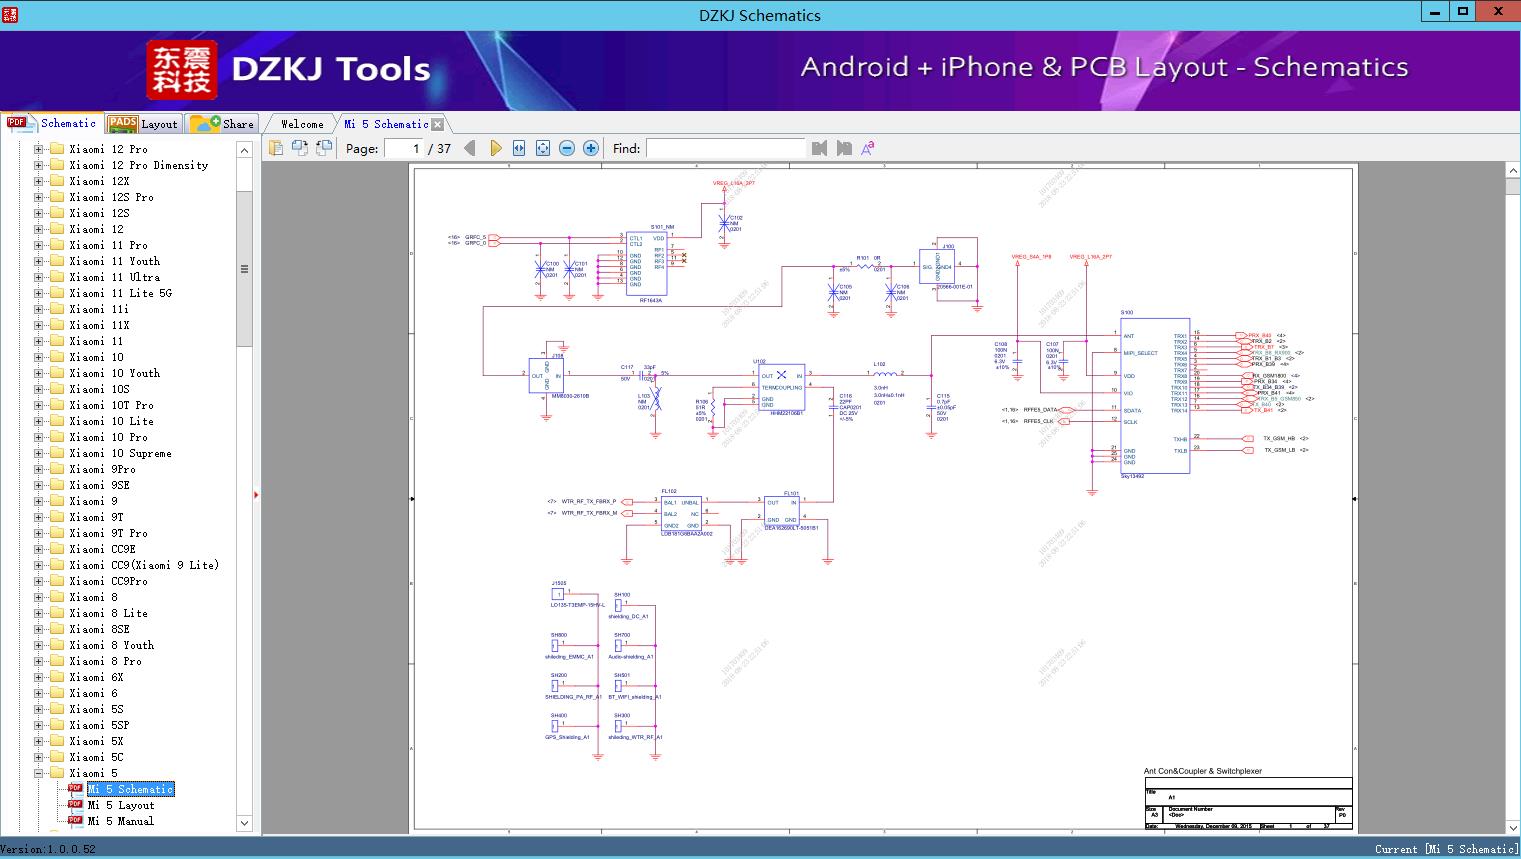The height and width of the screenshot is (859, 1521).
Task: Click document viewer scroll down arrow
Action: [1512, 827]
